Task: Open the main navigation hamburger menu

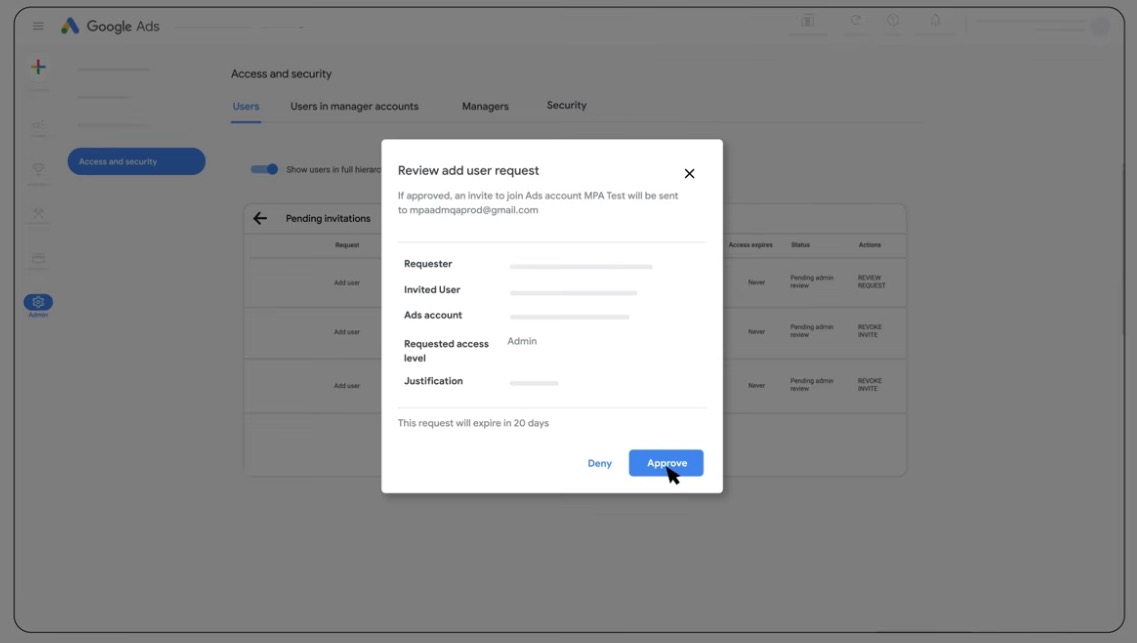Action: click(x=38, y=26)
